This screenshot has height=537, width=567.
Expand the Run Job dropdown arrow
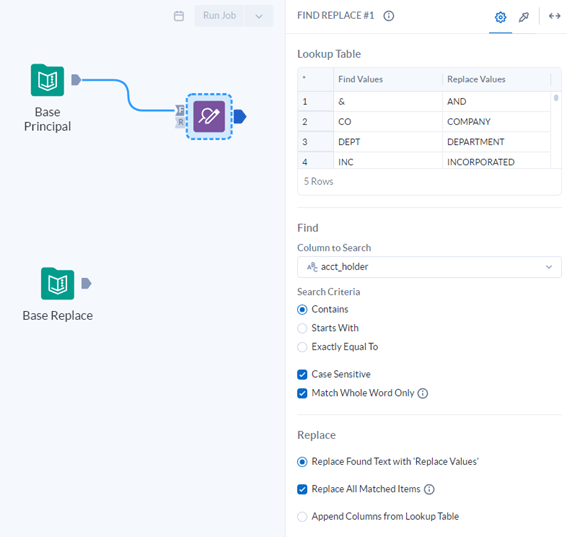coord(259,16)
